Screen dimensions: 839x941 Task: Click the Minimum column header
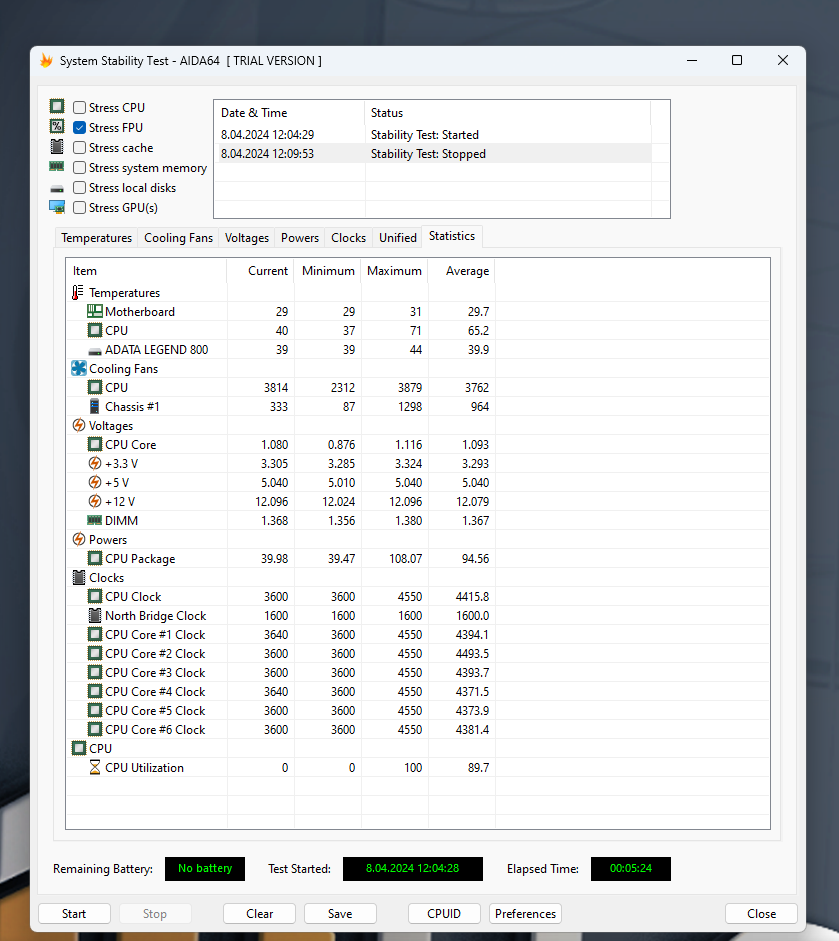click(x=327, y=271)
